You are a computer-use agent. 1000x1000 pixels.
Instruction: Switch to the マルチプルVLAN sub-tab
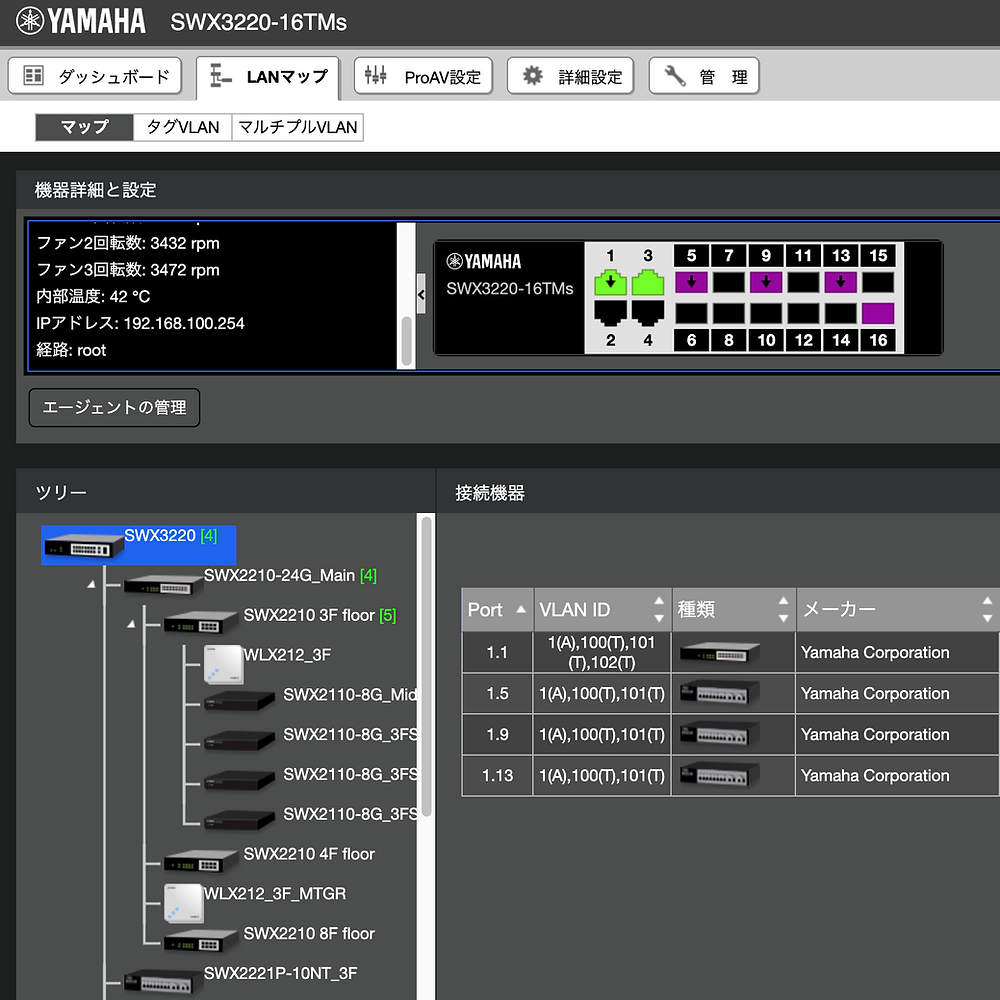coord(297,127)
